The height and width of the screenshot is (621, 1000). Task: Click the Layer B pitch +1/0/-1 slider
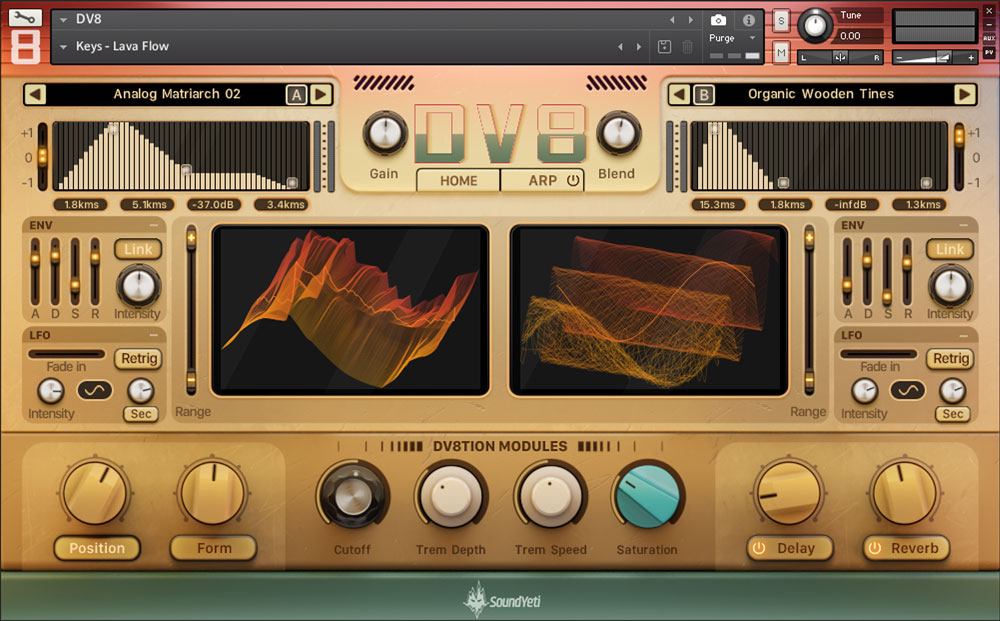click(x=959, y=157)
